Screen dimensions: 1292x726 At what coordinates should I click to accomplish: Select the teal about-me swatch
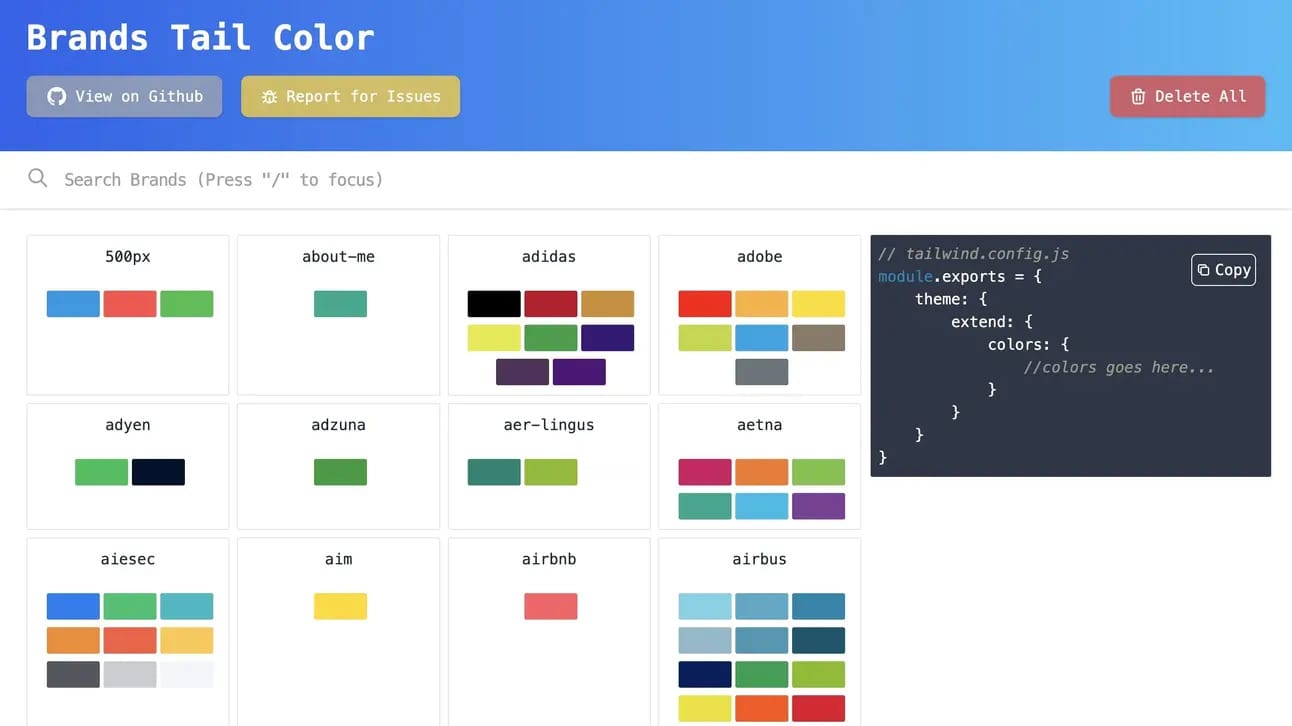pyautogui.click(x=340, y=304)
